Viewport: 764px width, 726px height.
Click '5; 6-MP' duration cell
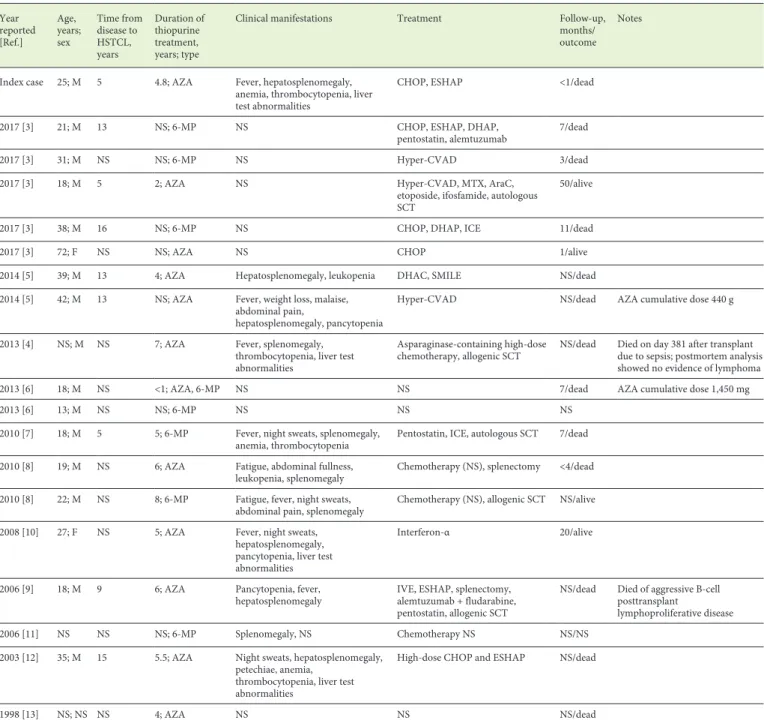click(171, 433)
